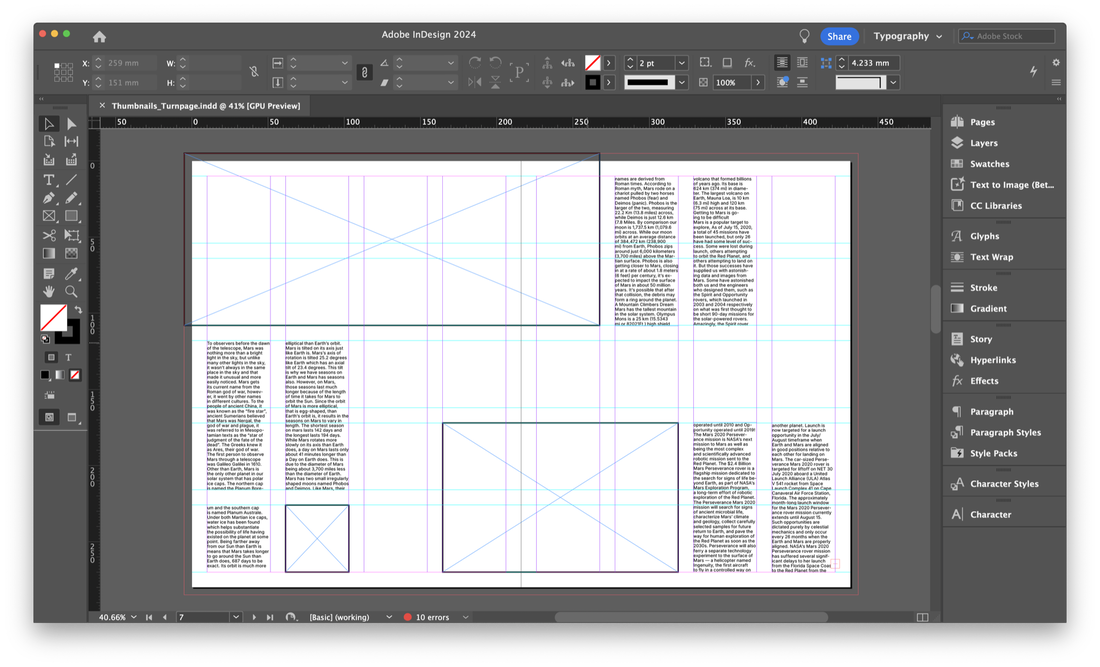Open the Text Wrap panel
This screenshot has height=667, width=1100.
click(991, 257)
